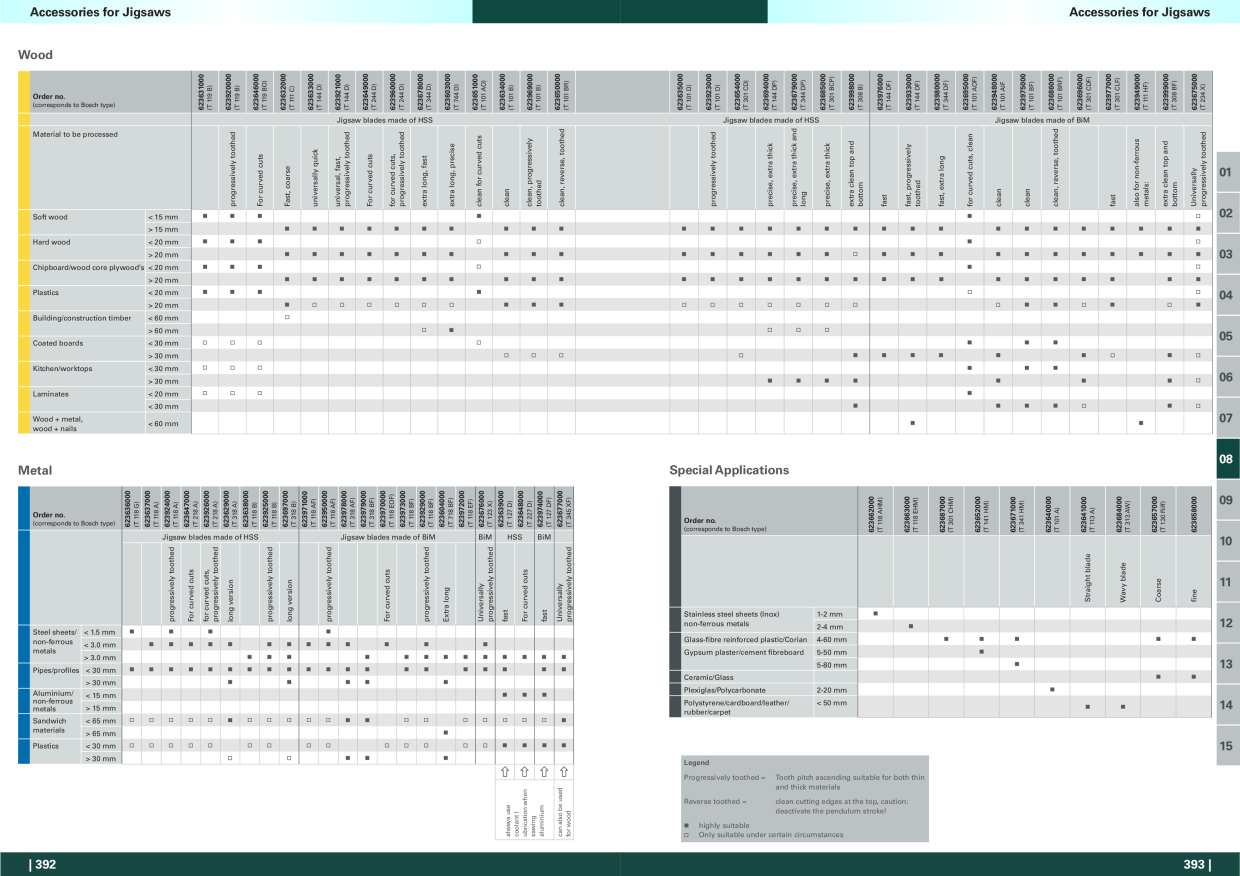Click the 'Special Applications' heading

(729, 470)
